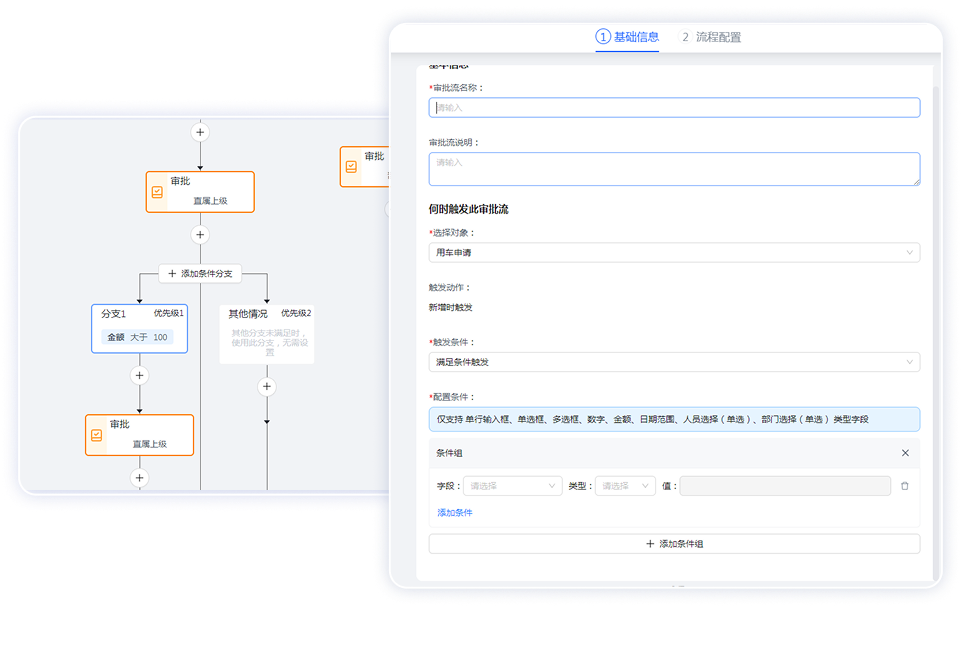Click the plus icon below 其他情况 card

pyautogui.click(x=267, y=386)
